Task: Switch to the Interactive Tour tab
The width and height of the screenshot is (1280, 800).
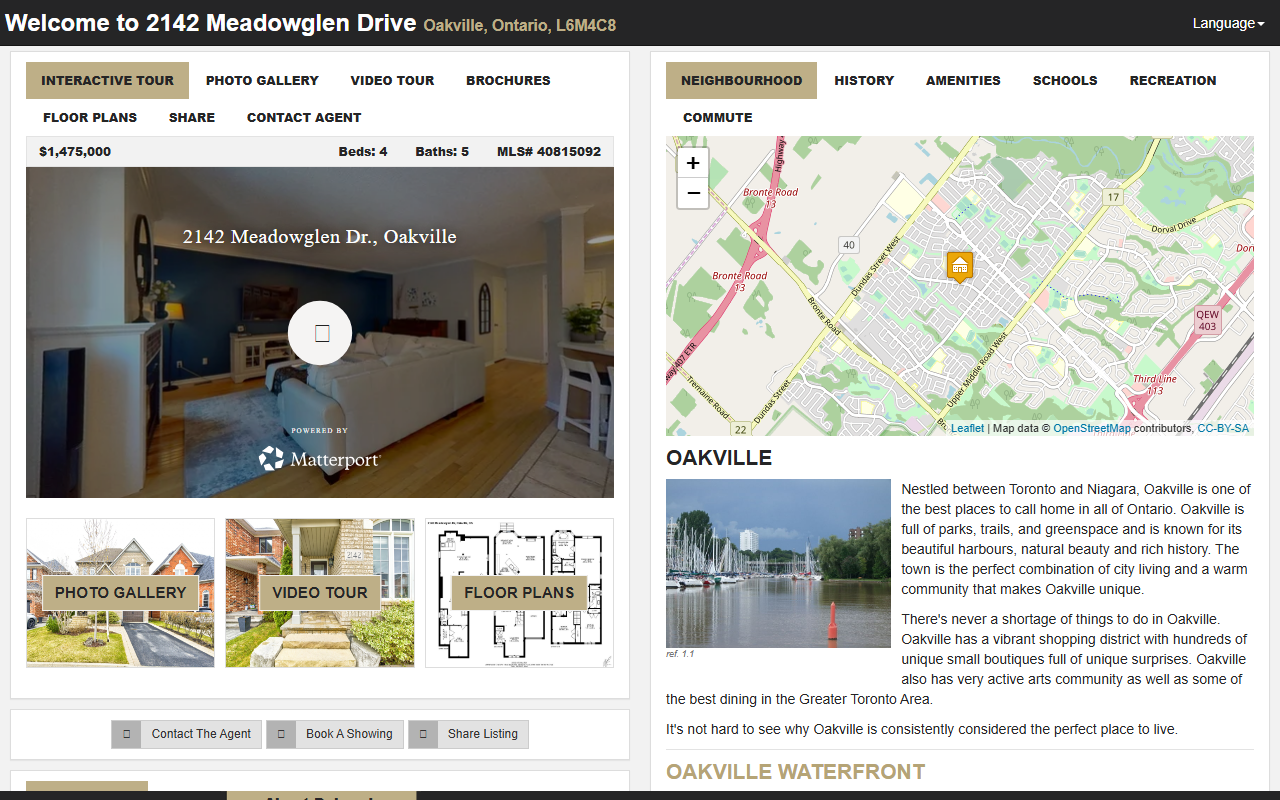Action: [x=107, y=80]
